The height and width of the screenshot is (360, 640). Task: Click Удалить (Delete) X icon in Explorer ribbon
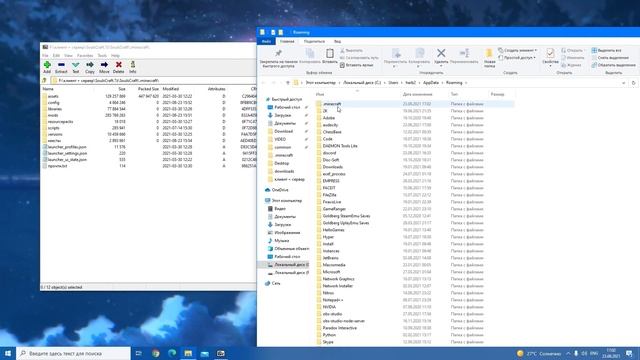pyautogui.click(x=441, y=53)
